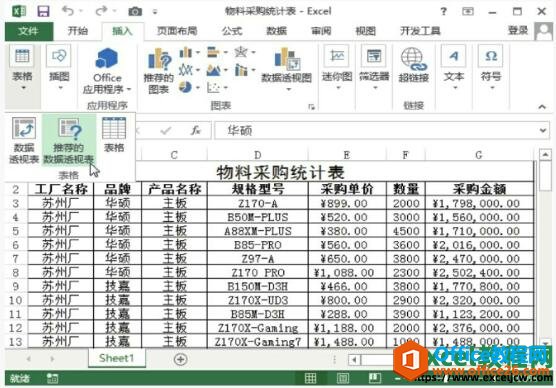Switch to the 审阅 tab
556x388 pixels.
coord(321,31)
